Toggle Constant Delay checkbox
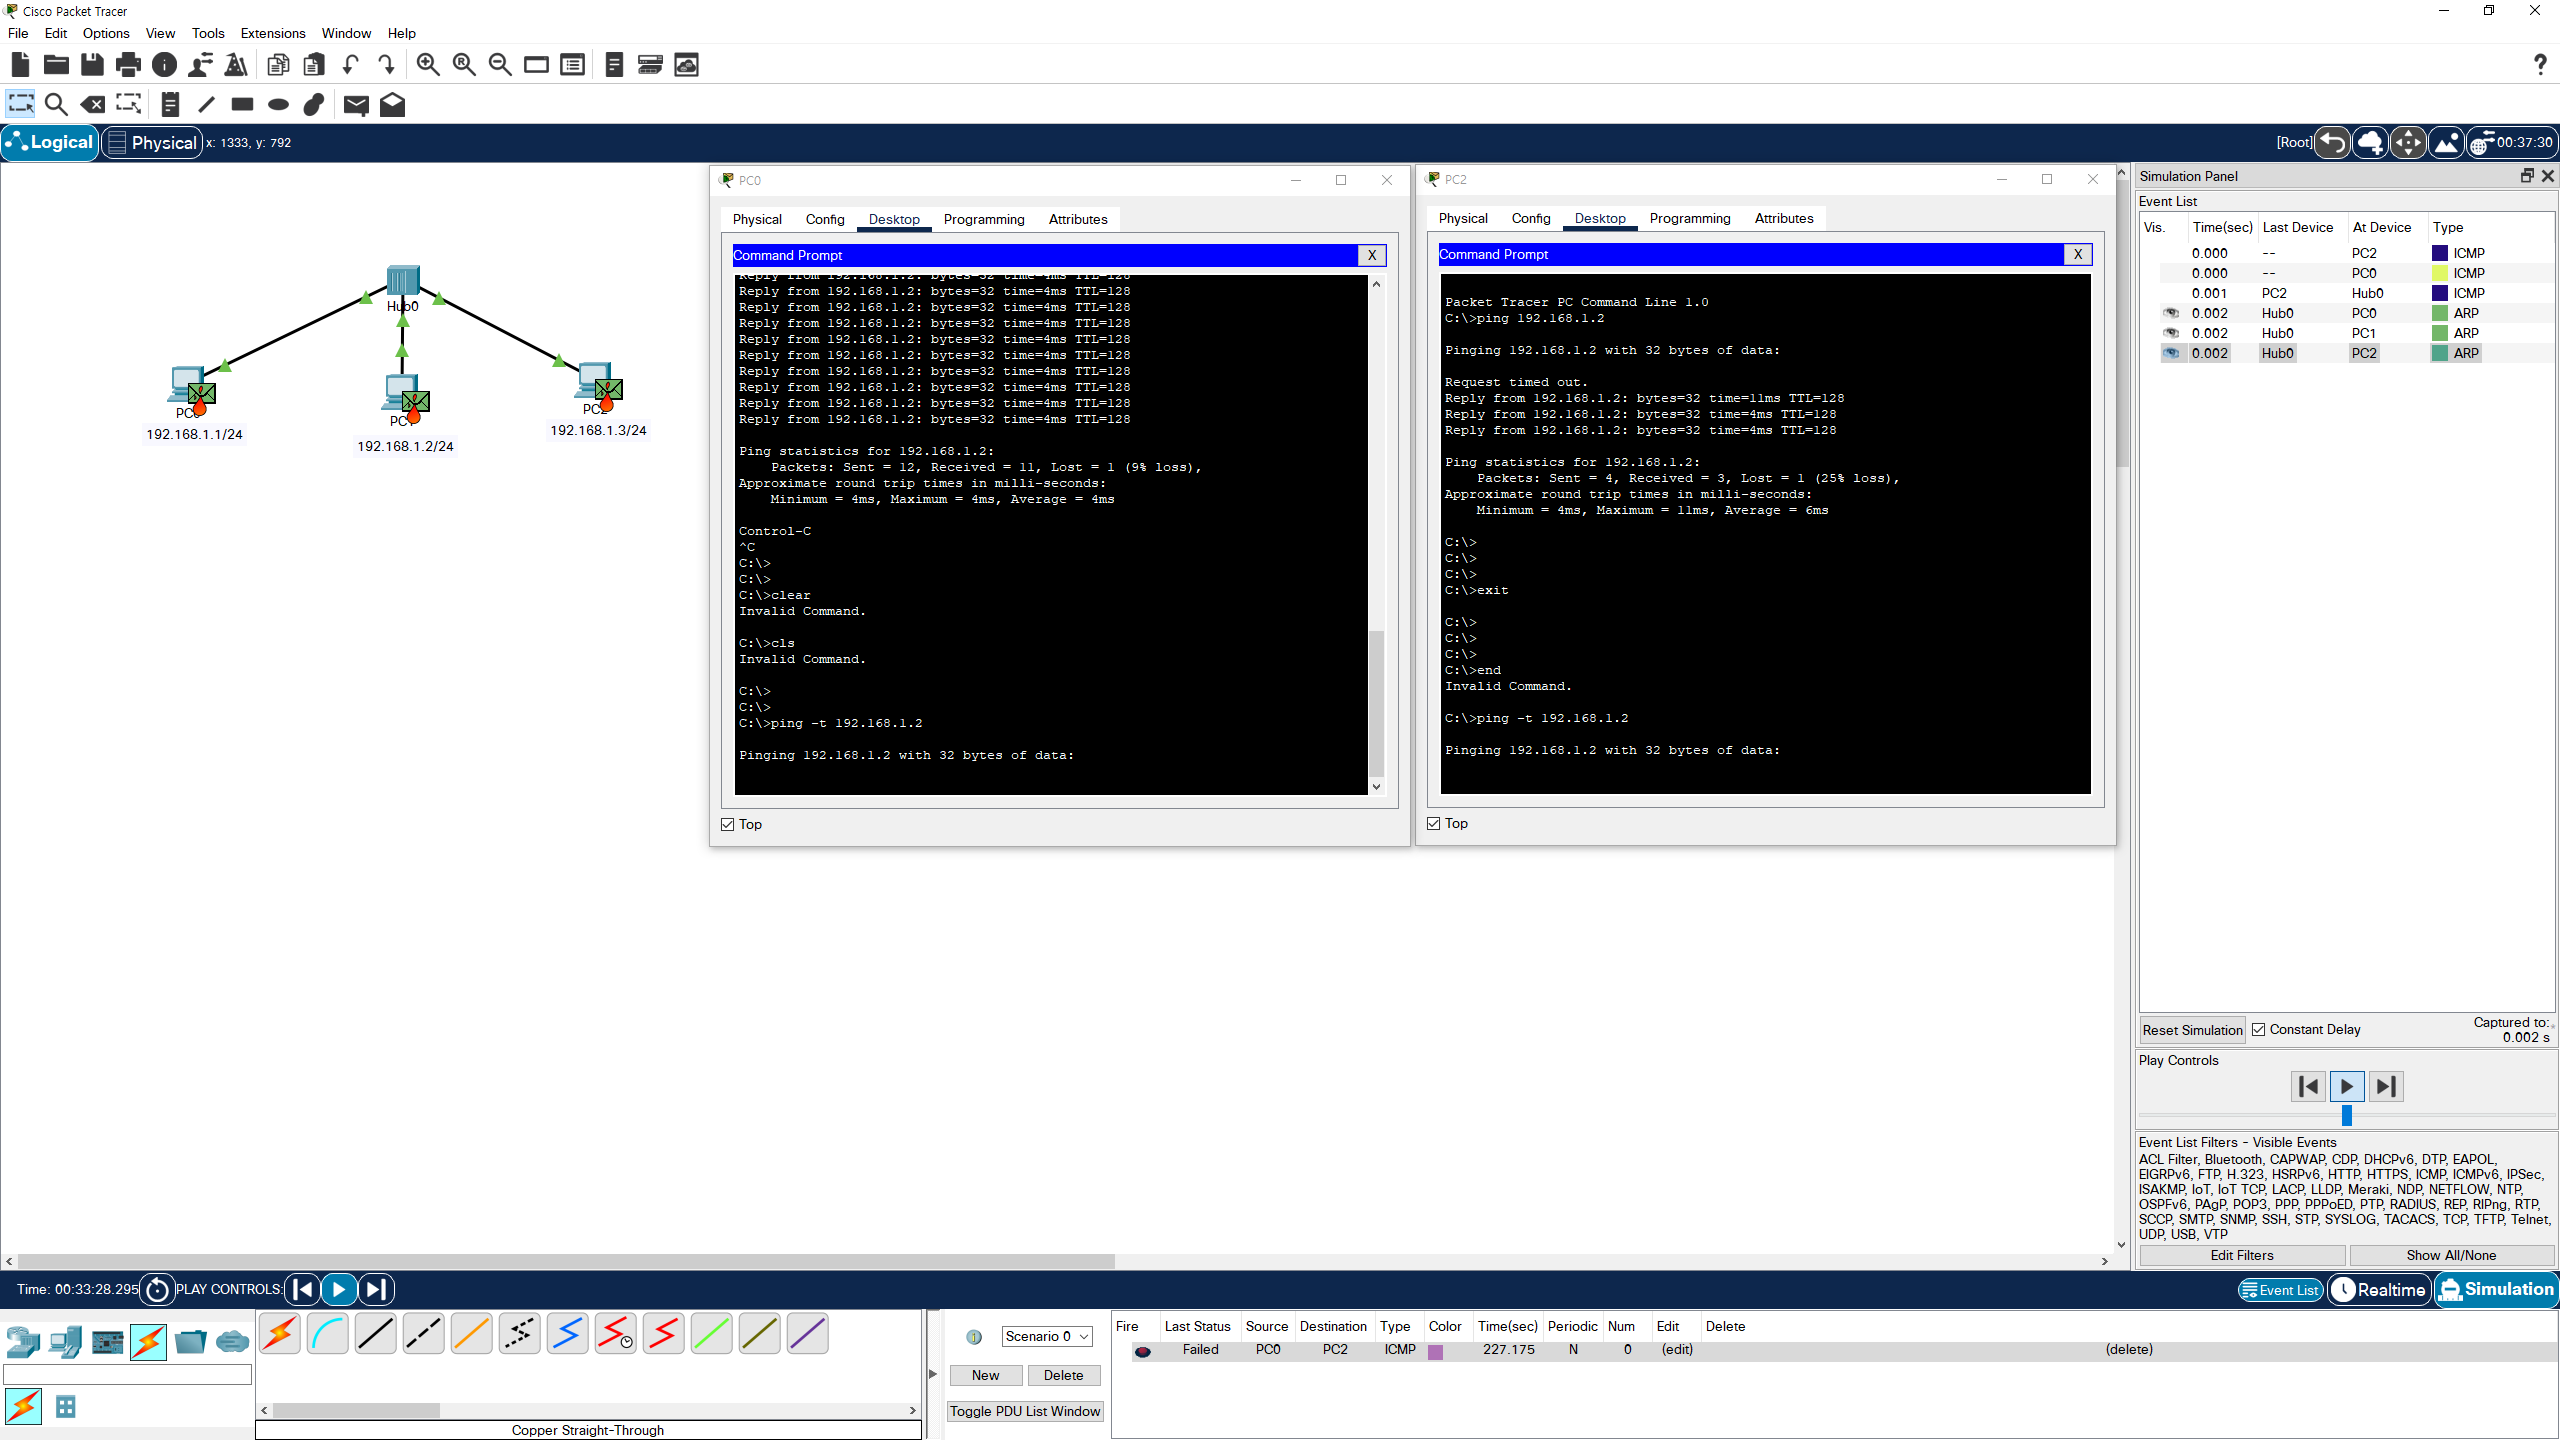Viewport: 2560px width, 1440px height. (x=2259, y=1029)
